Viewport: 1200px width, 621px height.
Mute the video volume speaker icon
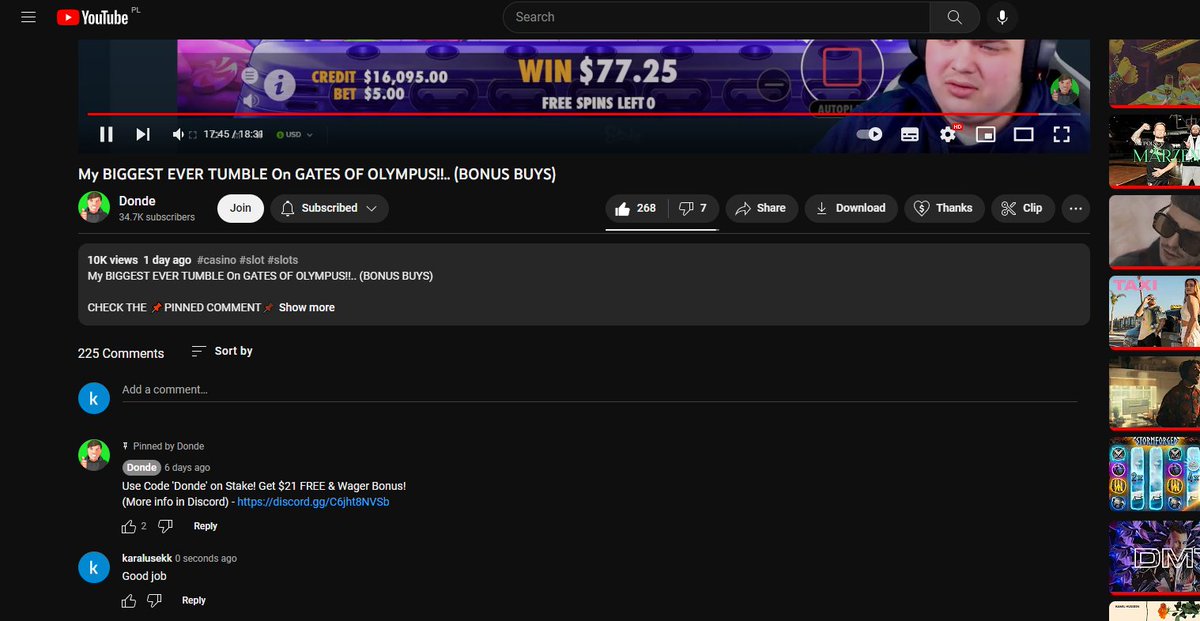(x=179, y=134)
